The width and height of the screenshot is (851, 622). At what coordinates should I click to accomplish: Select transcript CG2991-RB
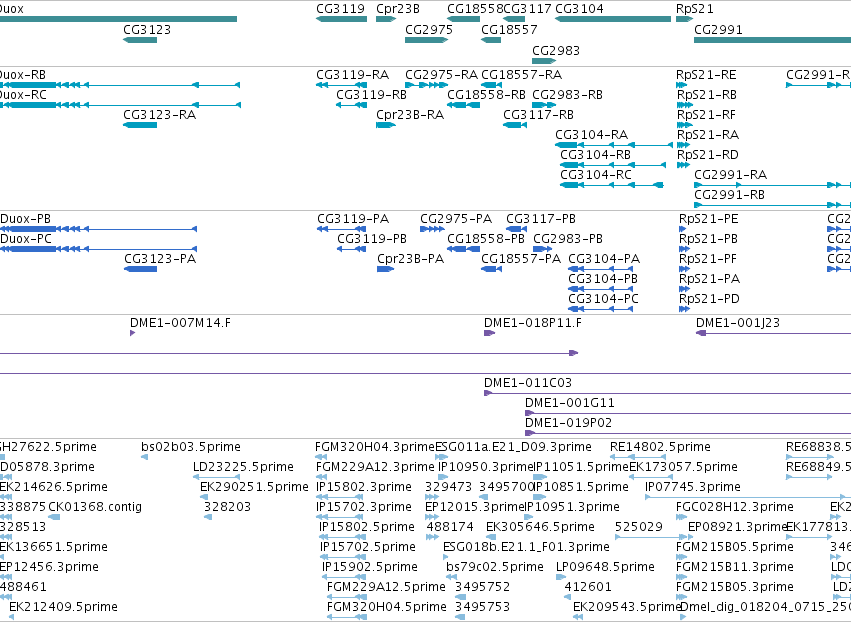pyautogui.click(x=729, y=195)
